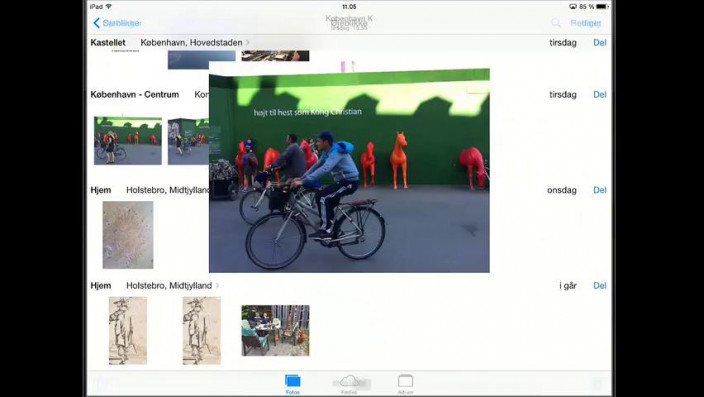Open the first sketch drawing thumbnail

click(128, 331)
